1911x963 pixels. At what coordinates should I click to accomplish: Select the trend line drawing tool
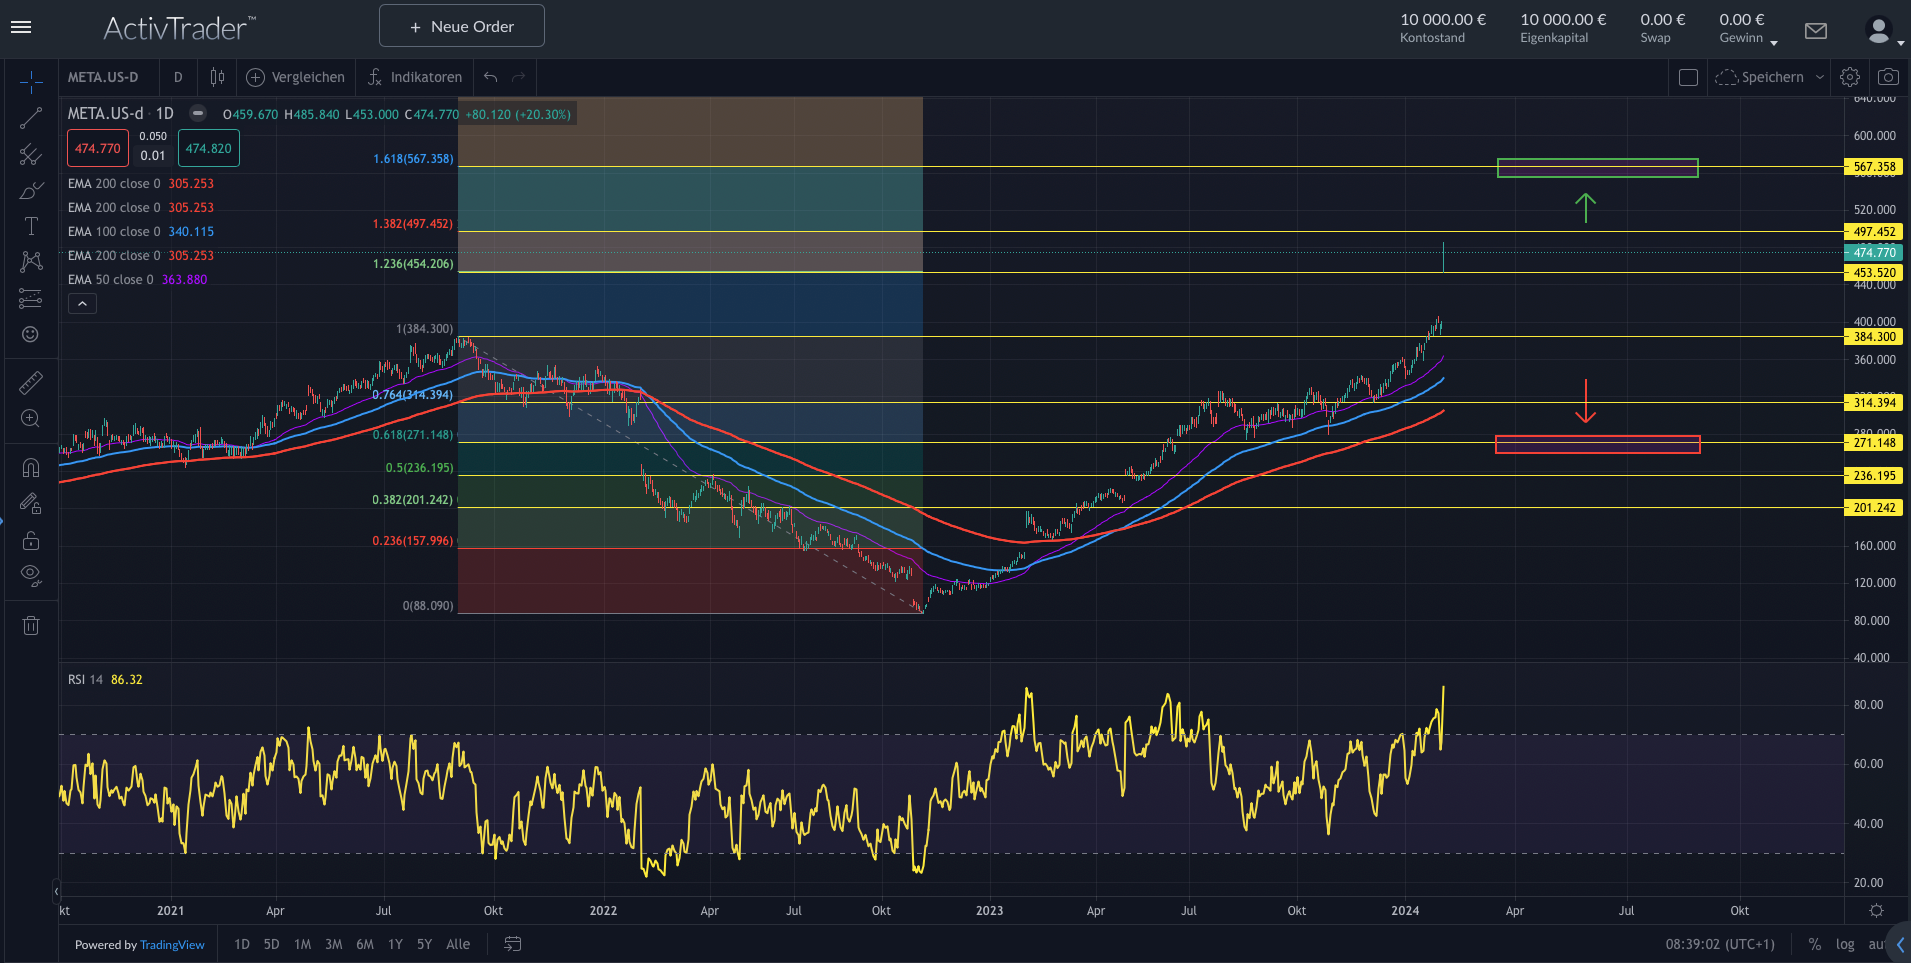coord(31,118)
